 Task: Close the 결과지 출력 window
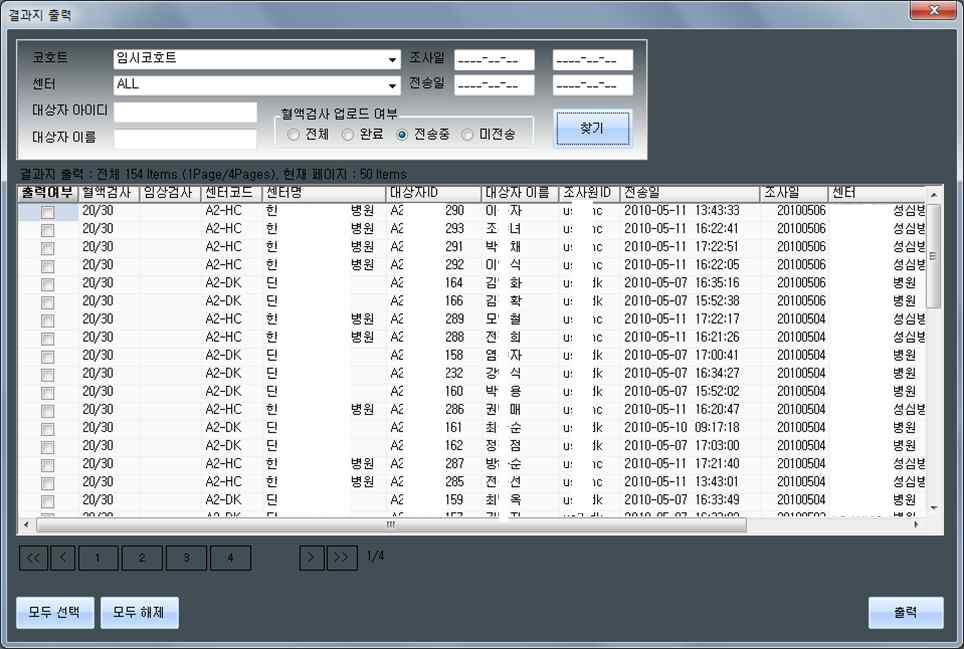pyautogui.click(x=934, y=10)
